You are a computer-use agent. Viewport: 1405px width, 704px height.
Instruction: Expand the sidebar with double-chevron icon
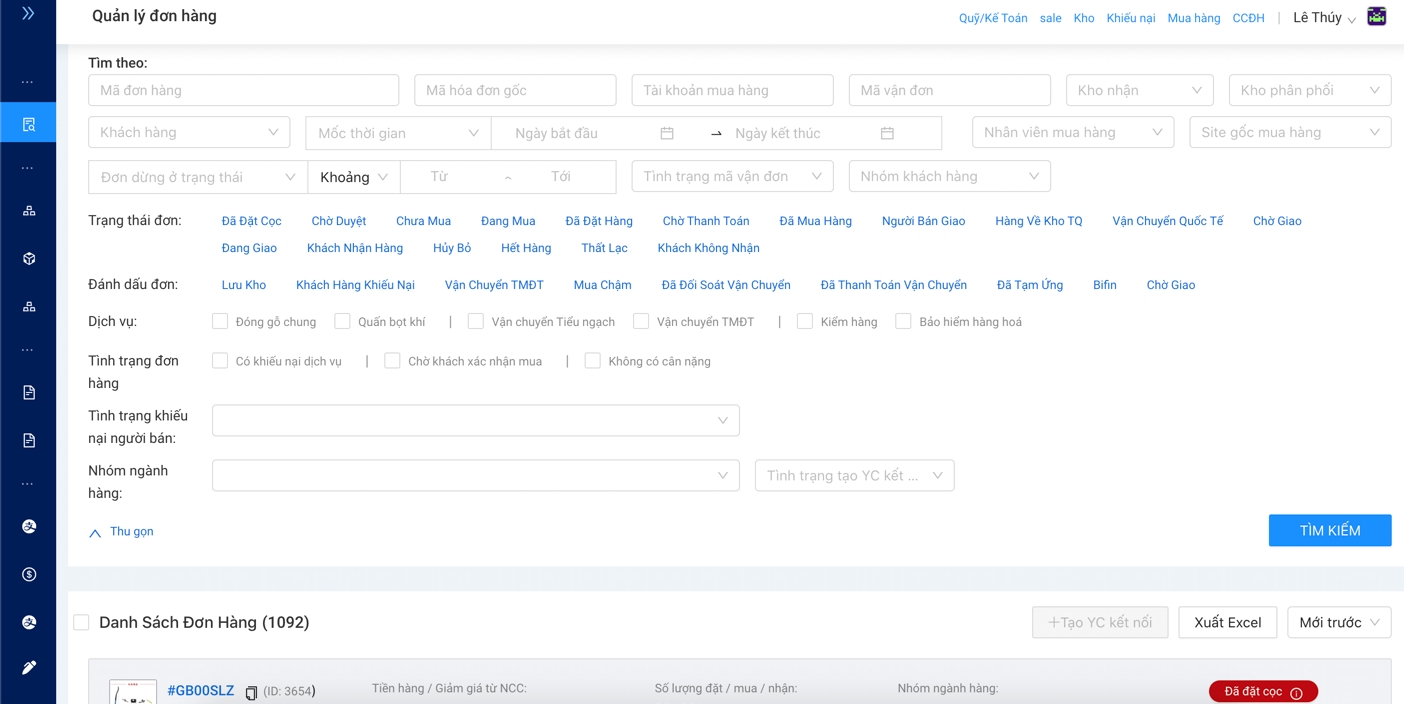(28, 14)
